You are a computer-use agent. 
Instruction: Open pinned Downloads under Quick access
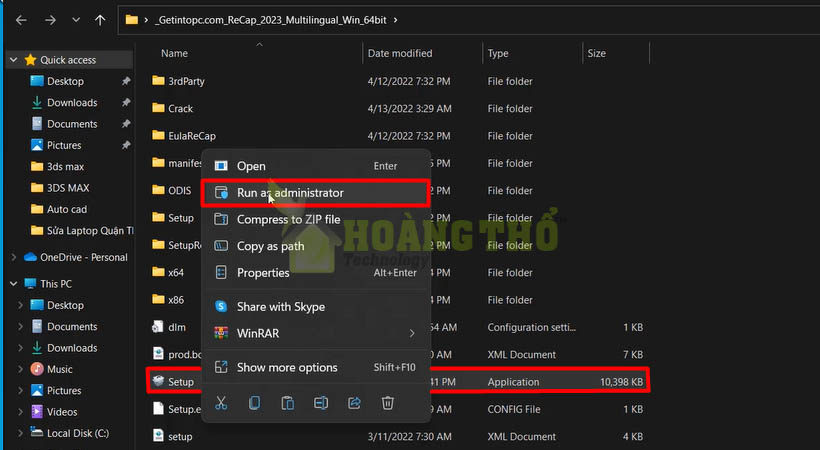72,103
